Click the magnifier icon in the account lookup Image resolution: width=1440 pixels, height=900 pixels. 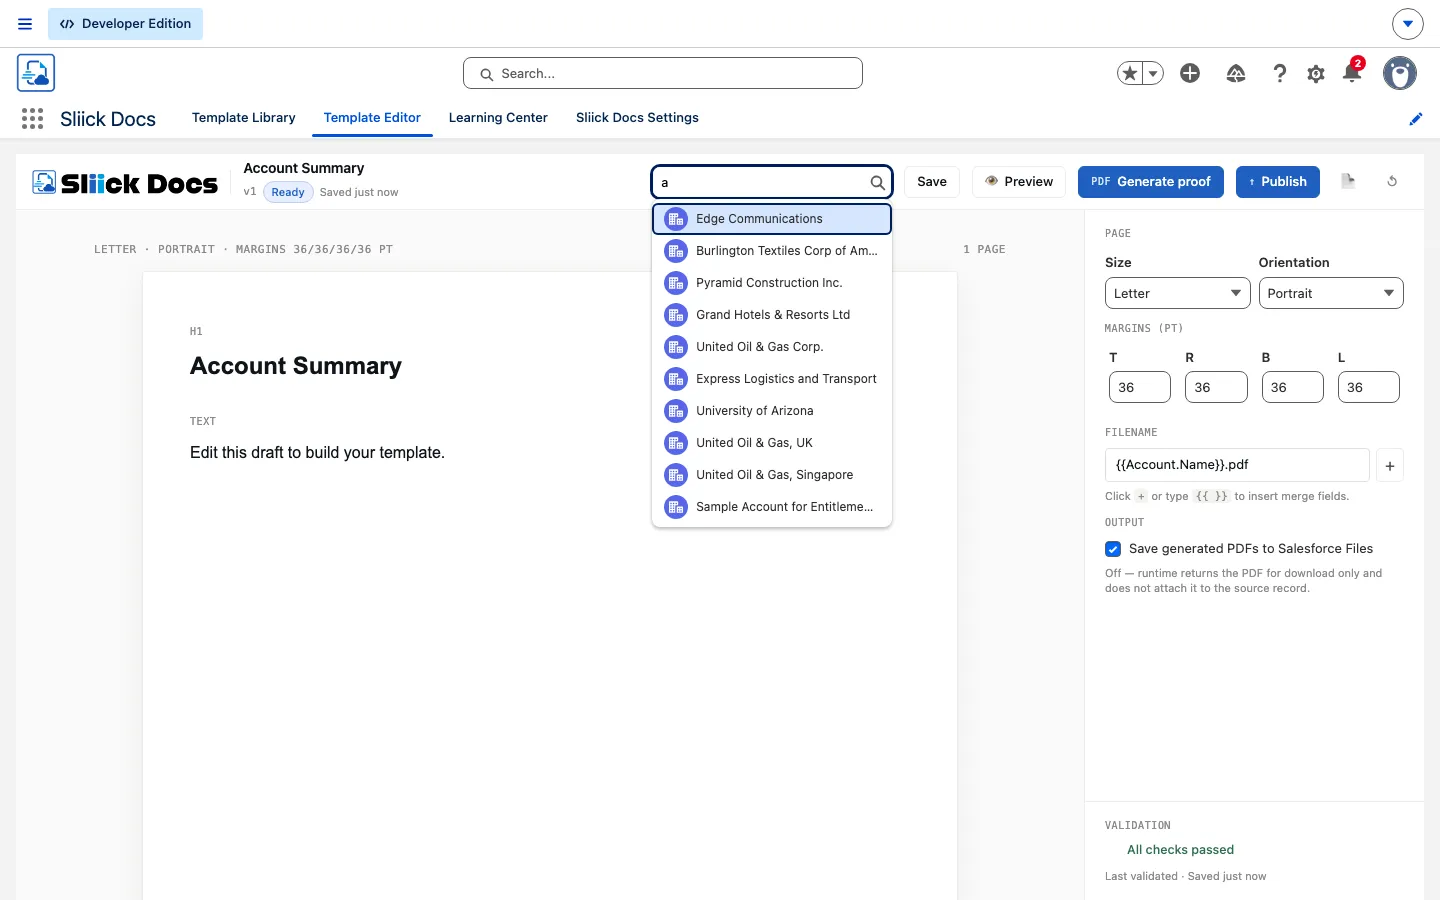pos(877,182)
